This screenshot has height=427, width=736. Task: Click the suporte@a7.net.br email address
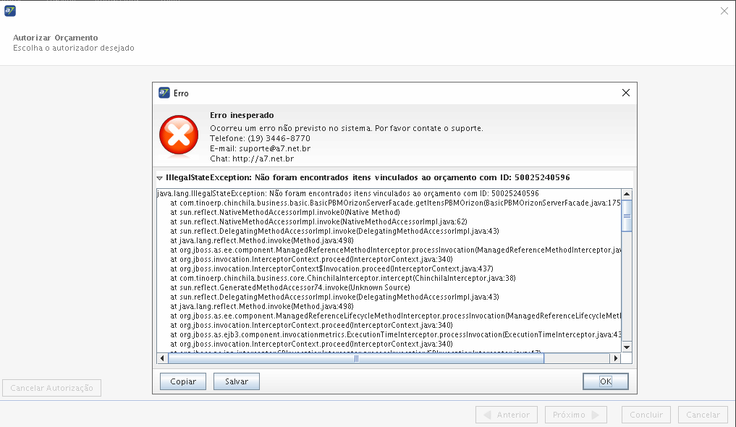click(273, 148)
